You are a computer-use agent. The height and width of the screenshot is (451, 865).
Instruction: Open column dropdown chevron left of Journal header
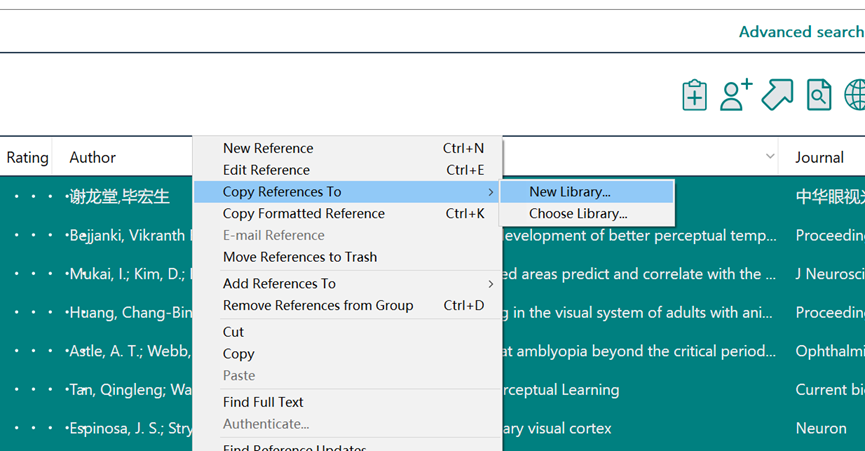point(770,157)
